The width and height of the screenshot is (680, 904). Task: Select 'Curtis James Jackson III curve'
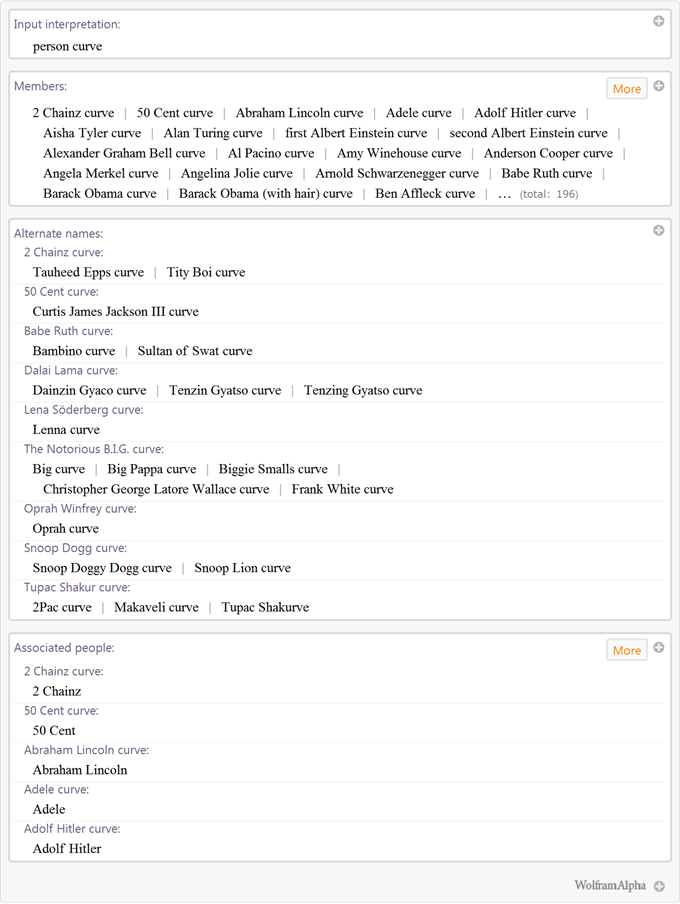[x=115, y=312]
